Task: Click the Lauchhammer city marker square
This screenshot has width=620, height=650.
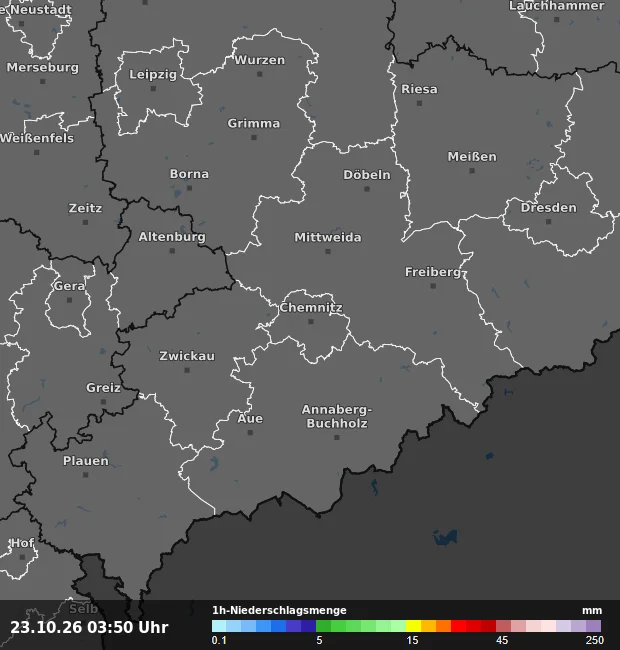Action: 557,19
